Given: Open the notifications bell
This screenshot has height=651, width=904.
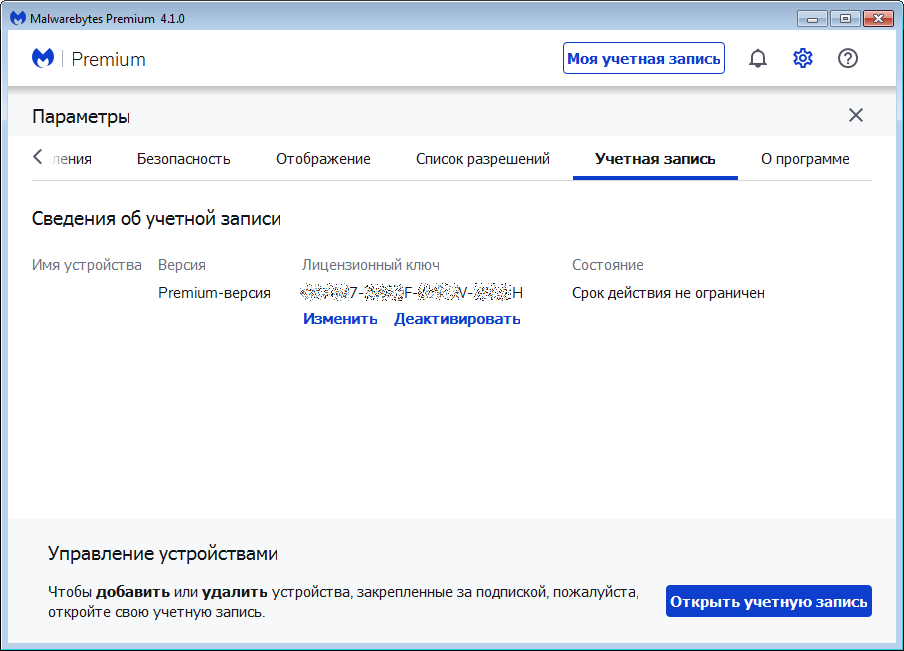Looking at the screenshot, I should point(758,59).
